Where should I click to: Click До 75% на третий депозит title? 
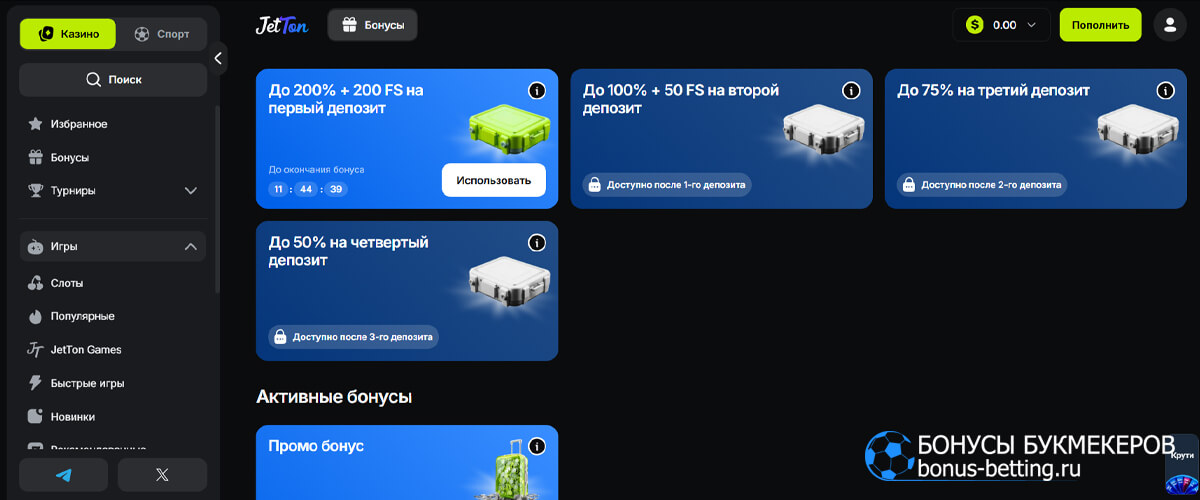pos(993,90)
